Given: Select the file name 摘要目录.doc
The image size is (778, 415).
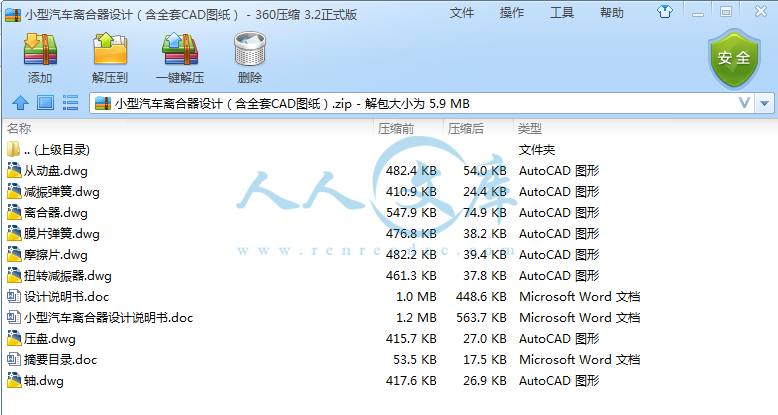Looking at the screenshot, I should (x=61, y=360).
